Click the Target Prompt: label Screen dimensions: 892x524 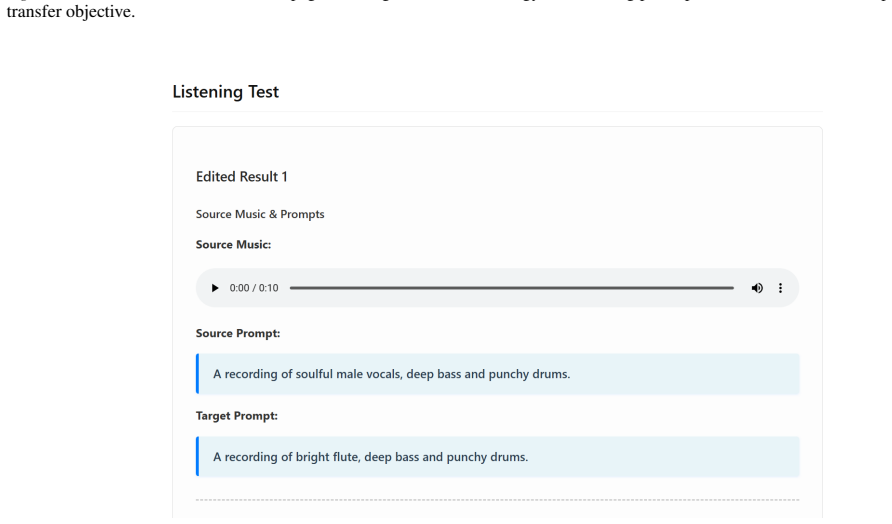point(237,416)
